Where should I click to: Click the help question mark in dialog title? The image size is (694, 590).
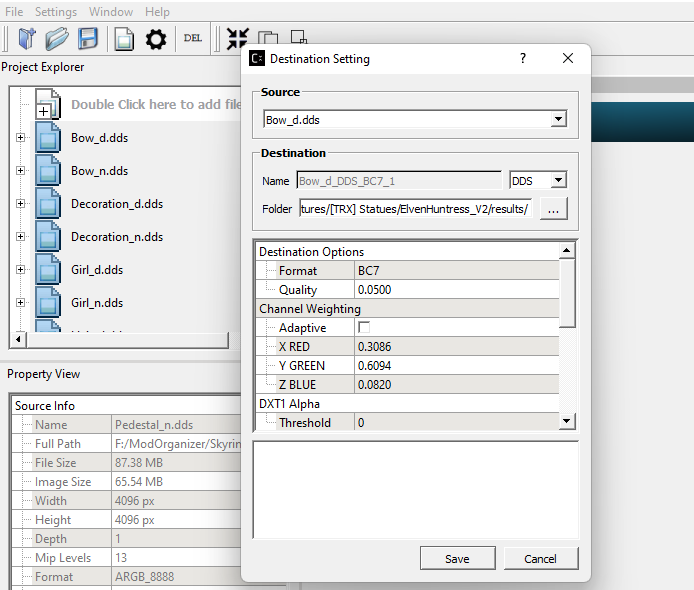(523, 58)
